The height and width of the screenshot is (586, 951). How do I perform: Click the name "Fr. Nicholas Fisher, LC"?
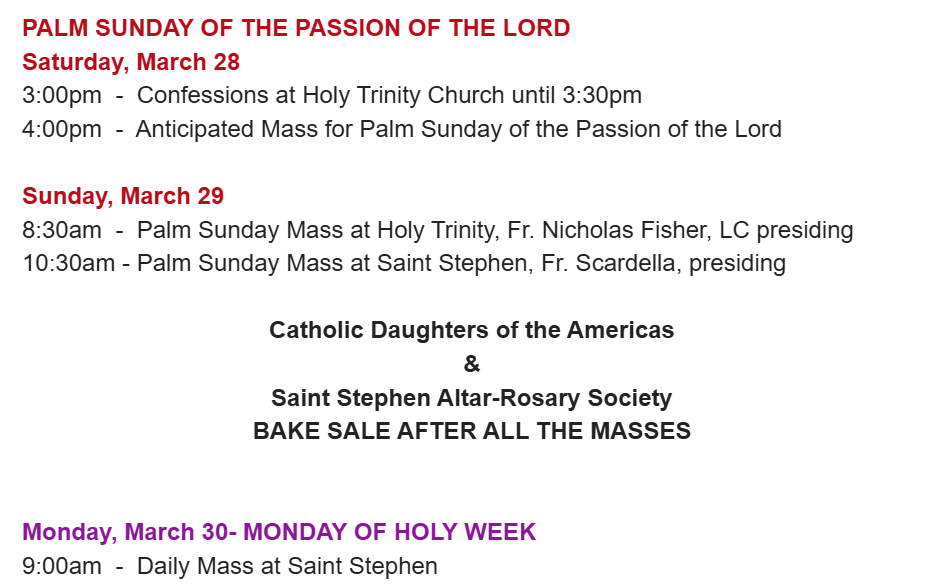click(627, 230)
